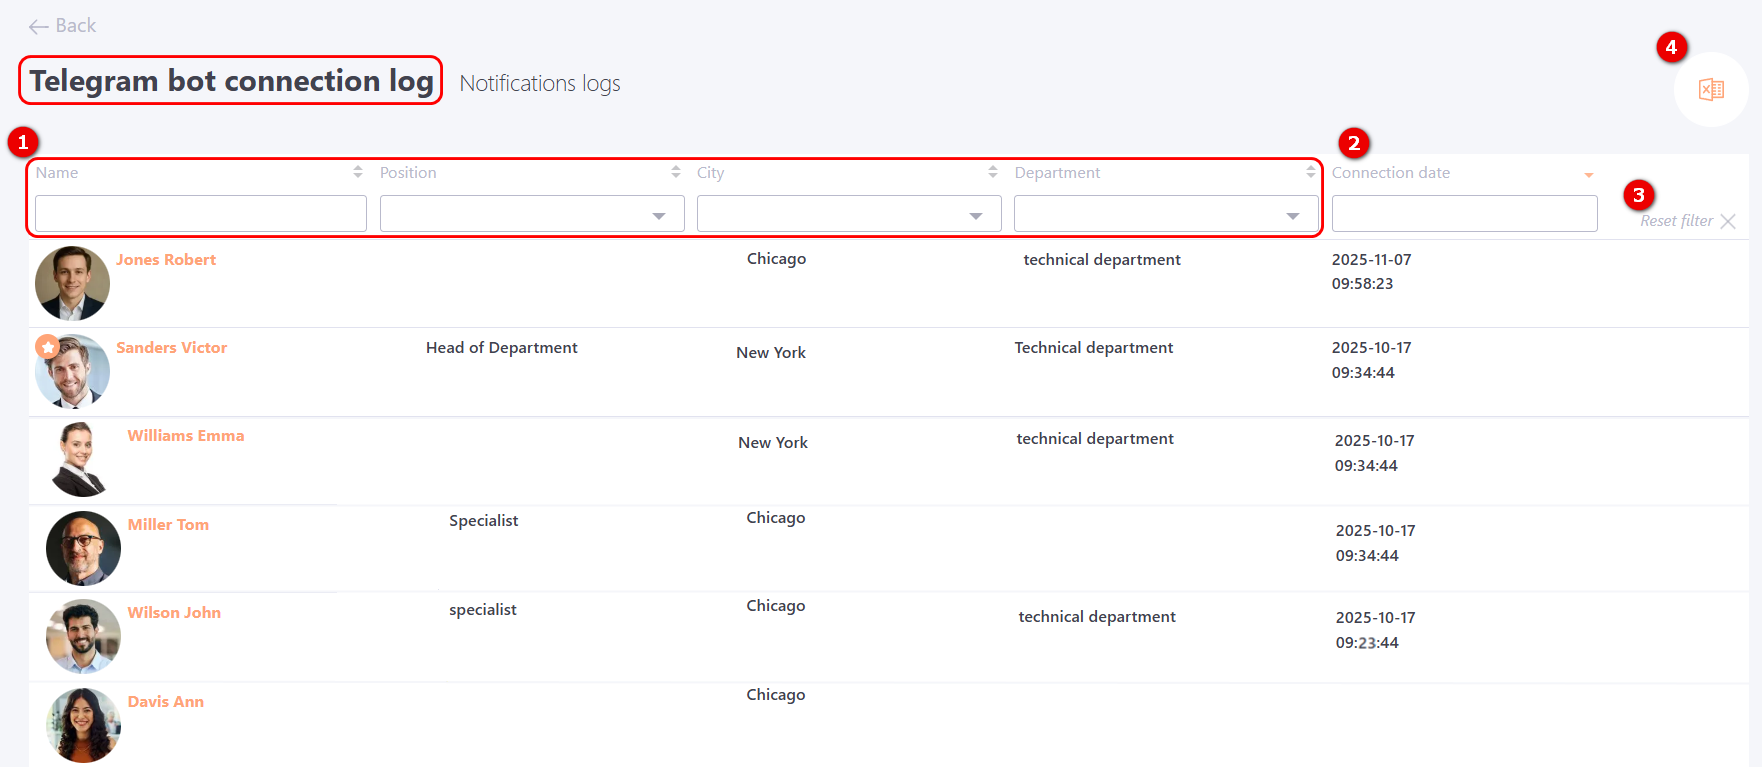This screenshot has height=767, width=1762.
Task: Sort the list by City column
Action: coord(993,172)
